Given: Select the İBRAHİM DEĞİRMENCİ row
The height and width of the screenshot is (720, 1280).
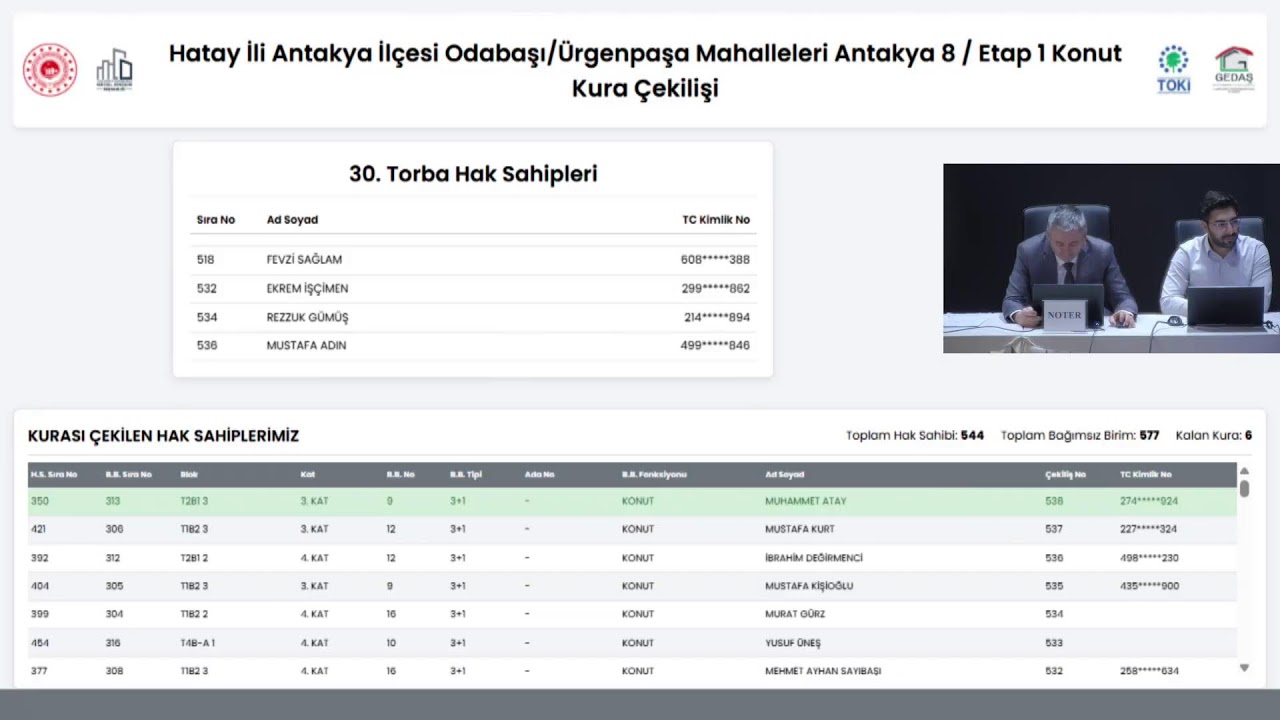Looking at the screenshot, I should (x=632, y=558).
